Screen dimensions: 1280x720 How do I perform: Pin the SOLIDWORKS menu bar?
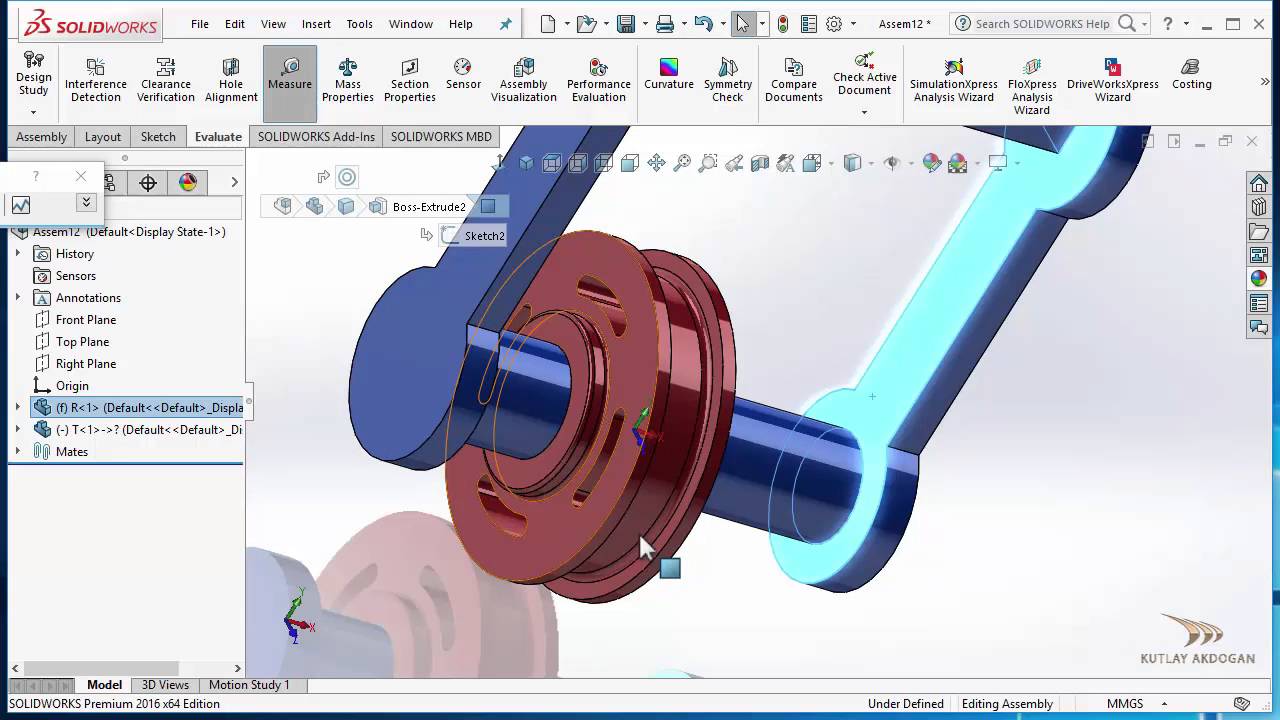click(505, 24)
